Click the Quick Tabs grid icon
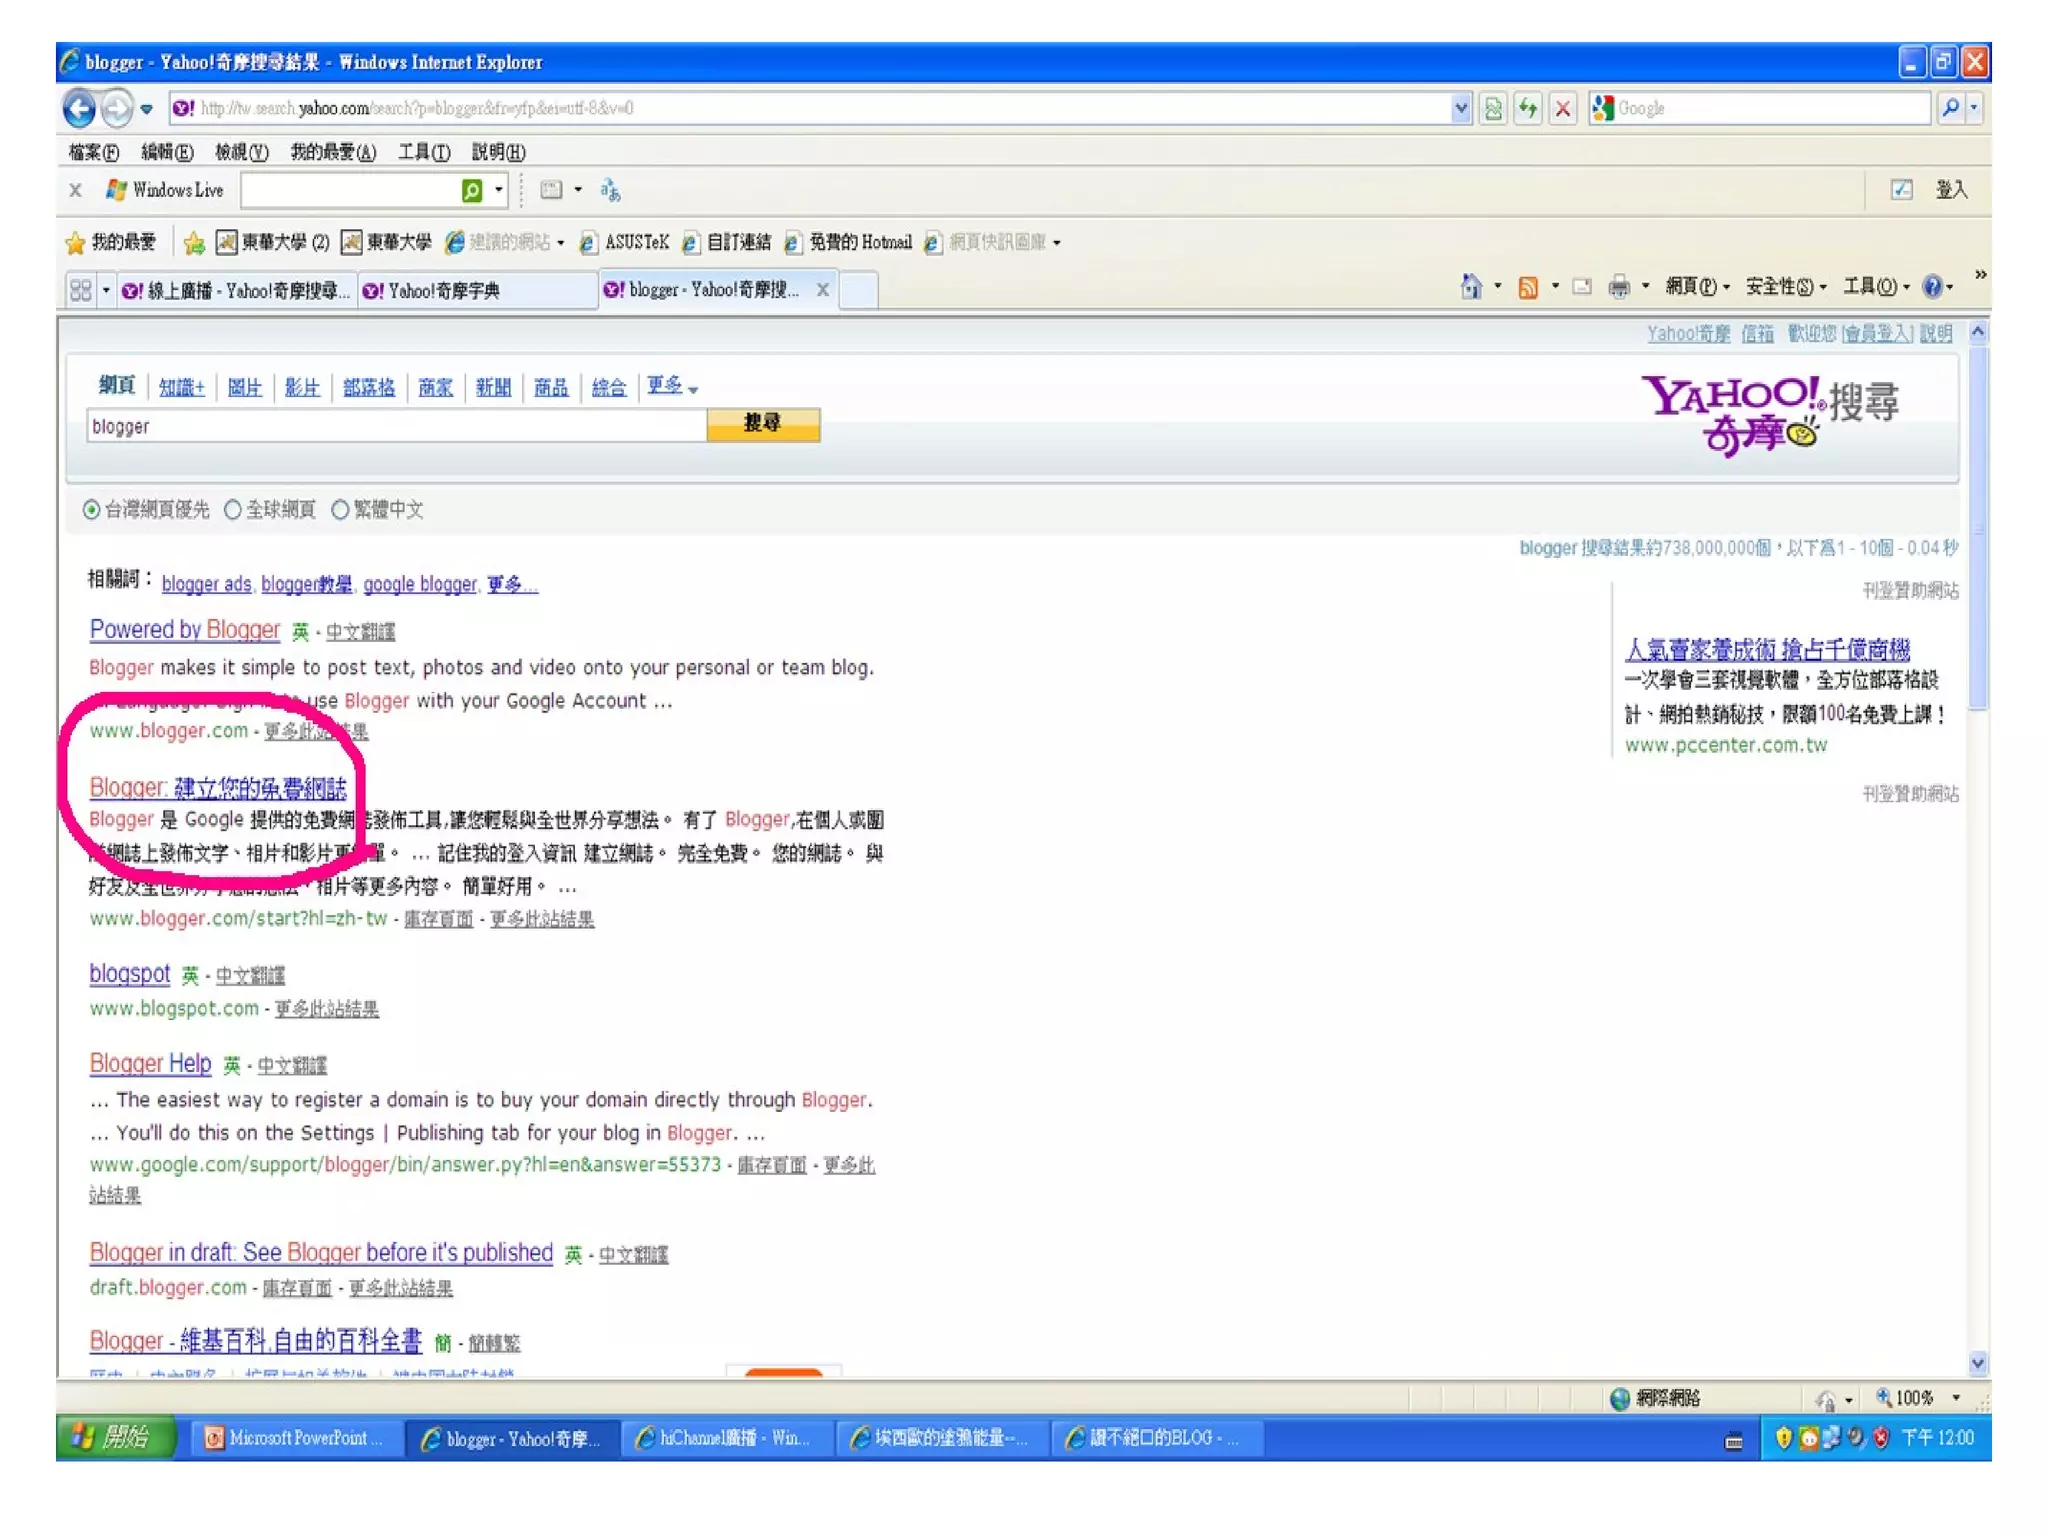 81,290
